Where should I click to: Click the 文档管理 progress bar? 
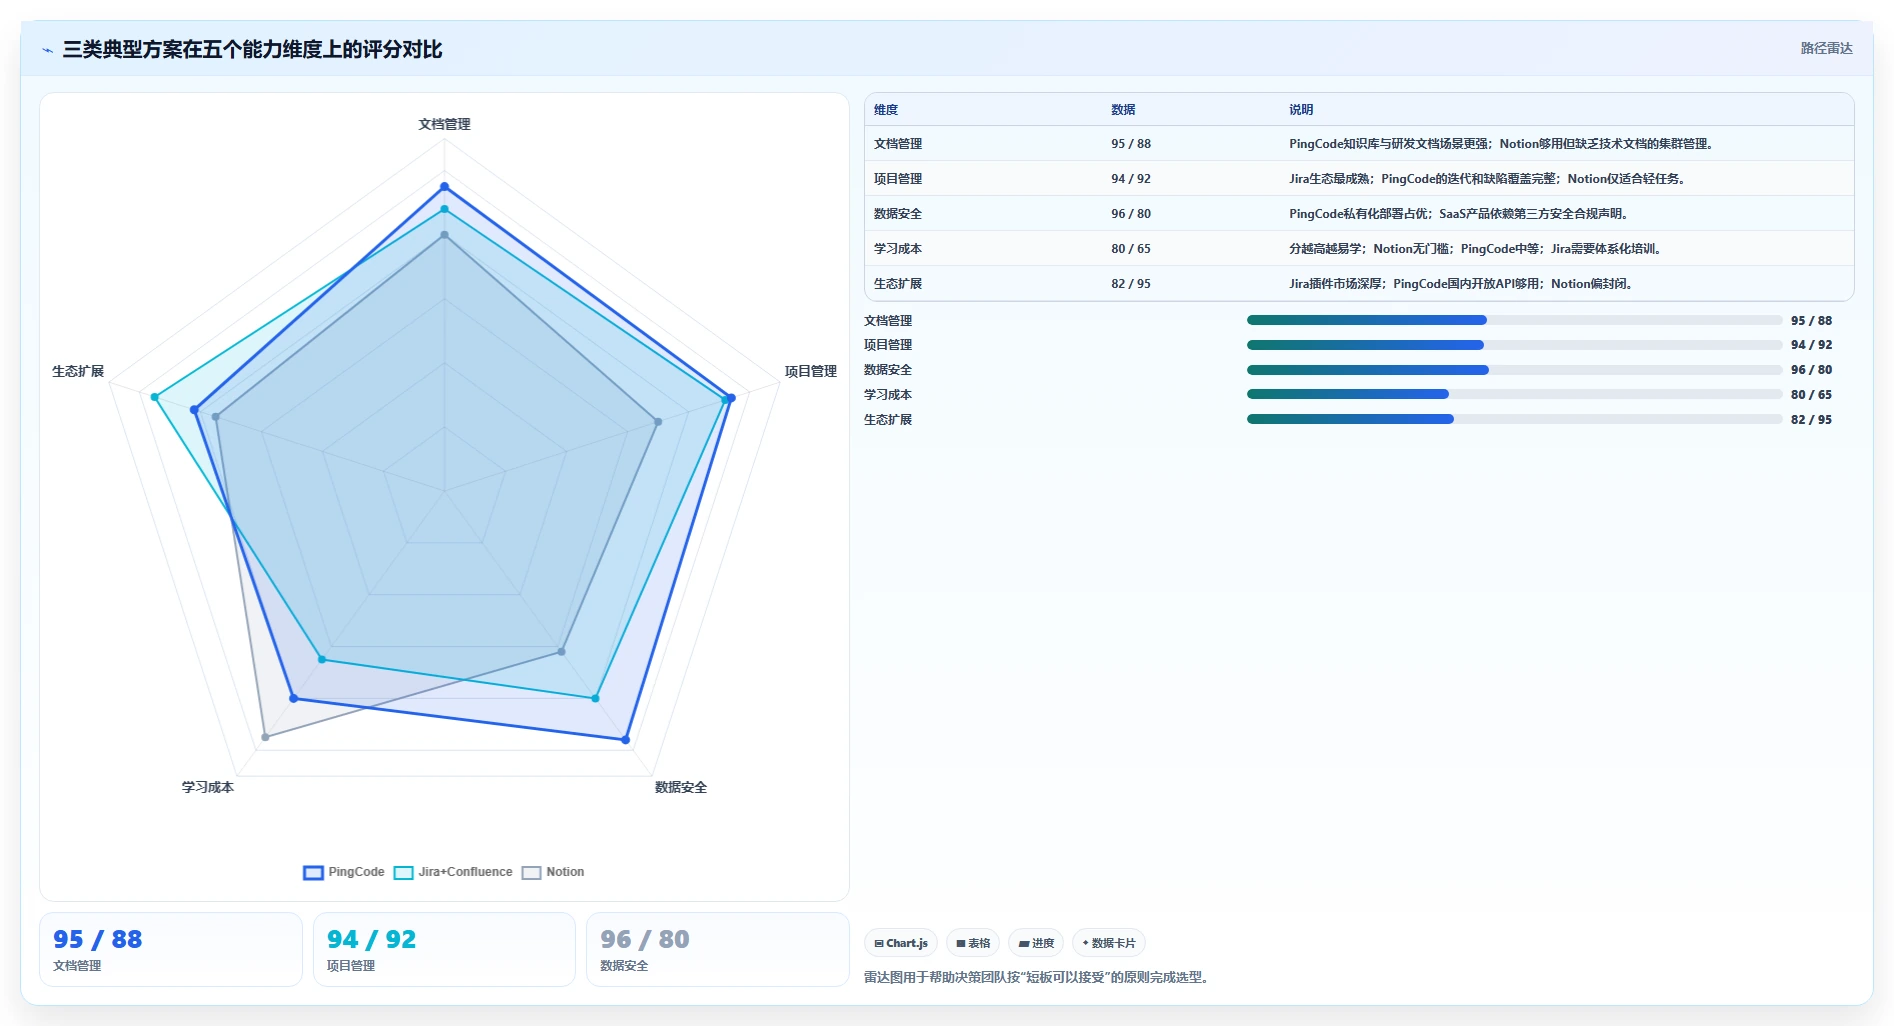click(x=1514, y=320)
